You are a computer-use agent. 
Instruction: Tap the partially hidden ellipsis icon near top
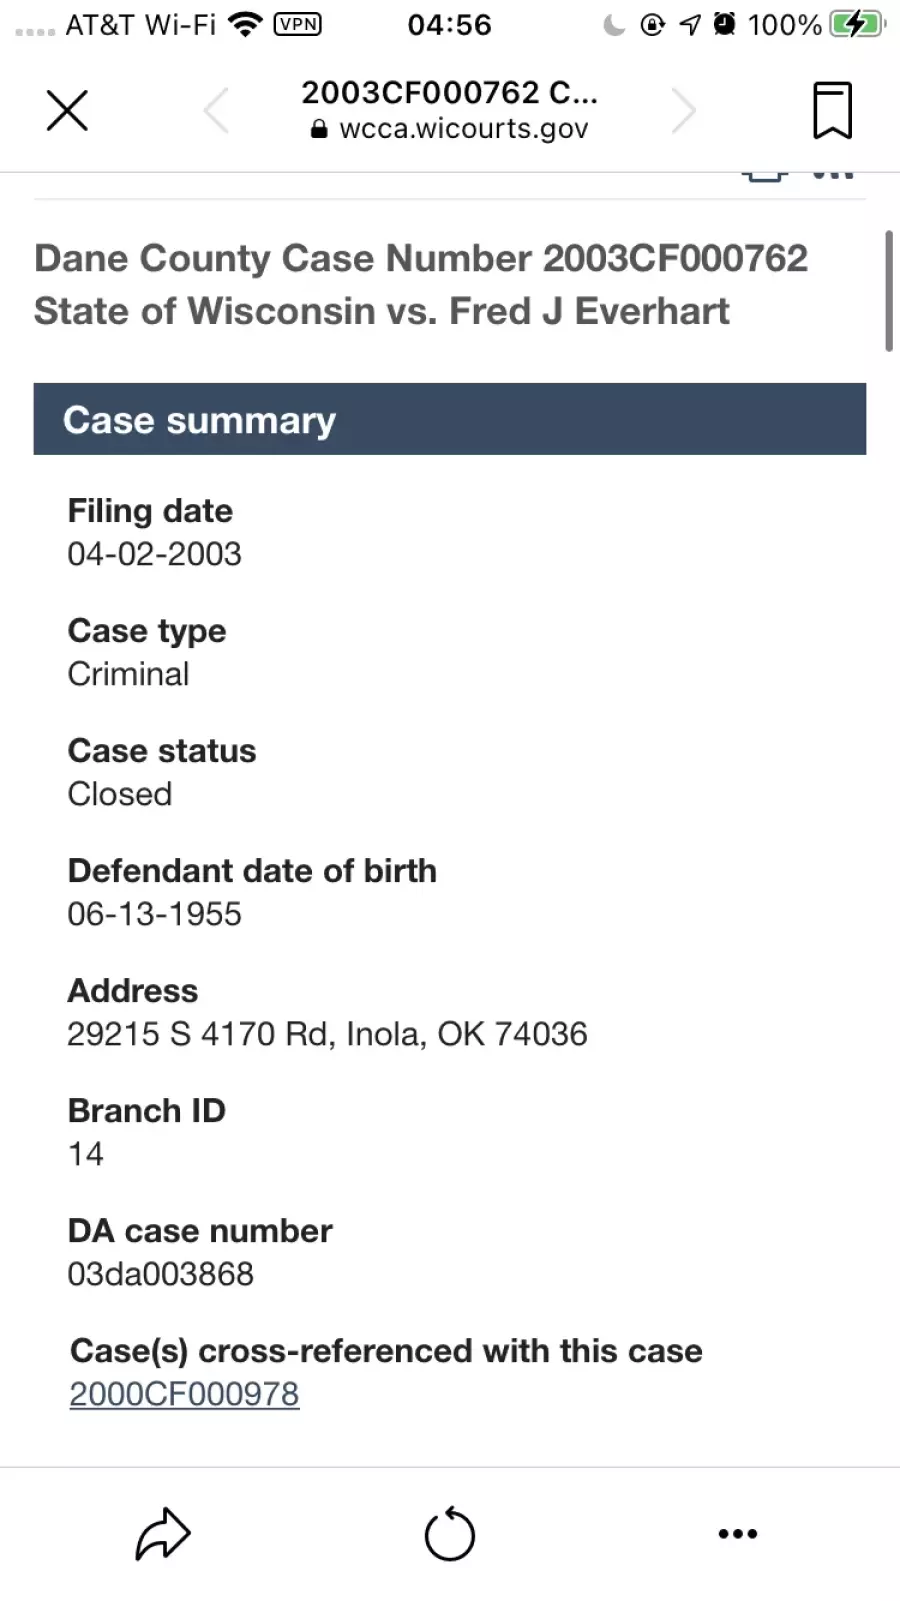tap(833, 176)
